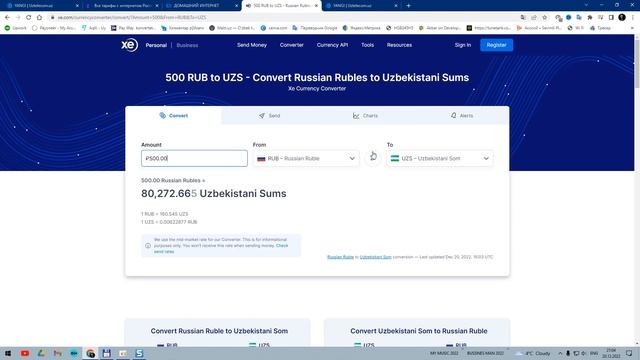Open the From currency RUB dropdown
The image size is (640, 360).
306,158
